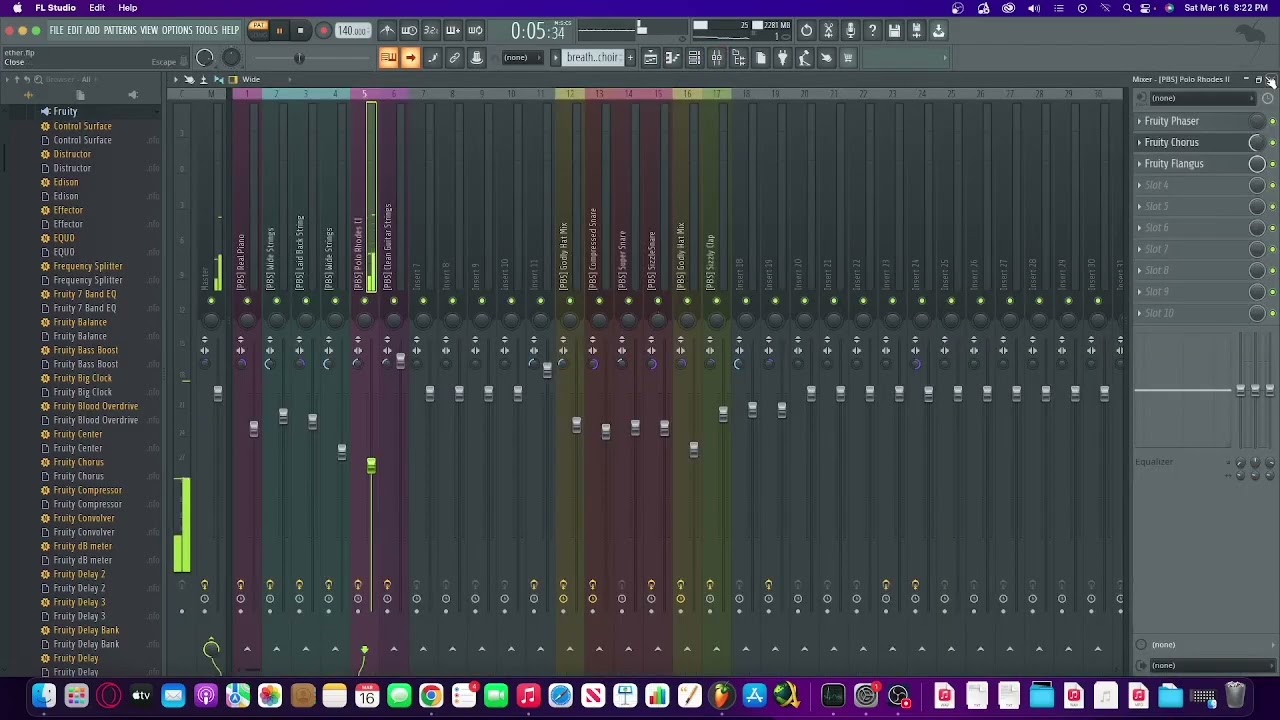Click the stamp tool icon
Screen dimensions: 1280x720
[476, 58]
